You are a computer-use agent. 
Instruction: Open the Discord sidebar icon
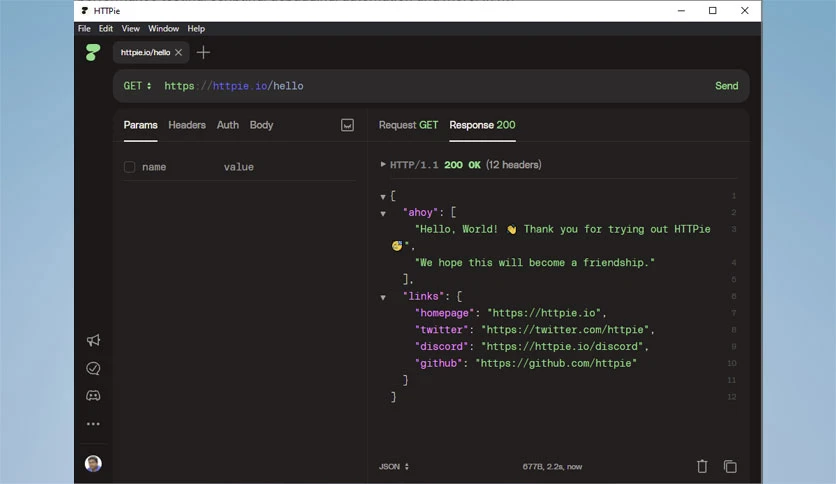(93, 396)
